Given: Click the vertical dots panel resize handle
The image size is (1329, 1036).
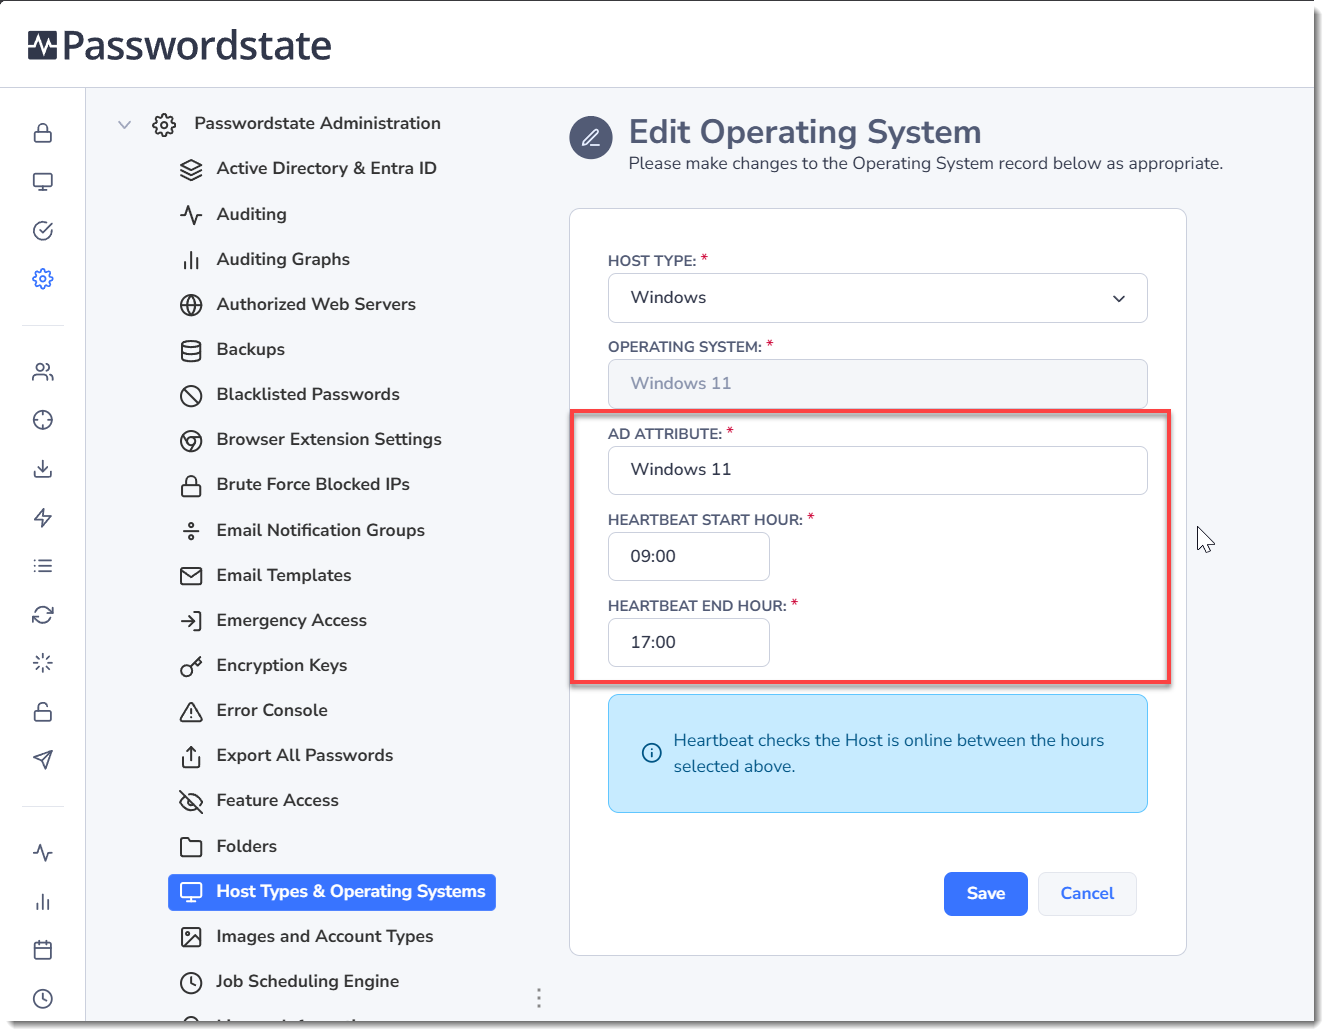Looking at the screenshot, I should tap(539, 998).
